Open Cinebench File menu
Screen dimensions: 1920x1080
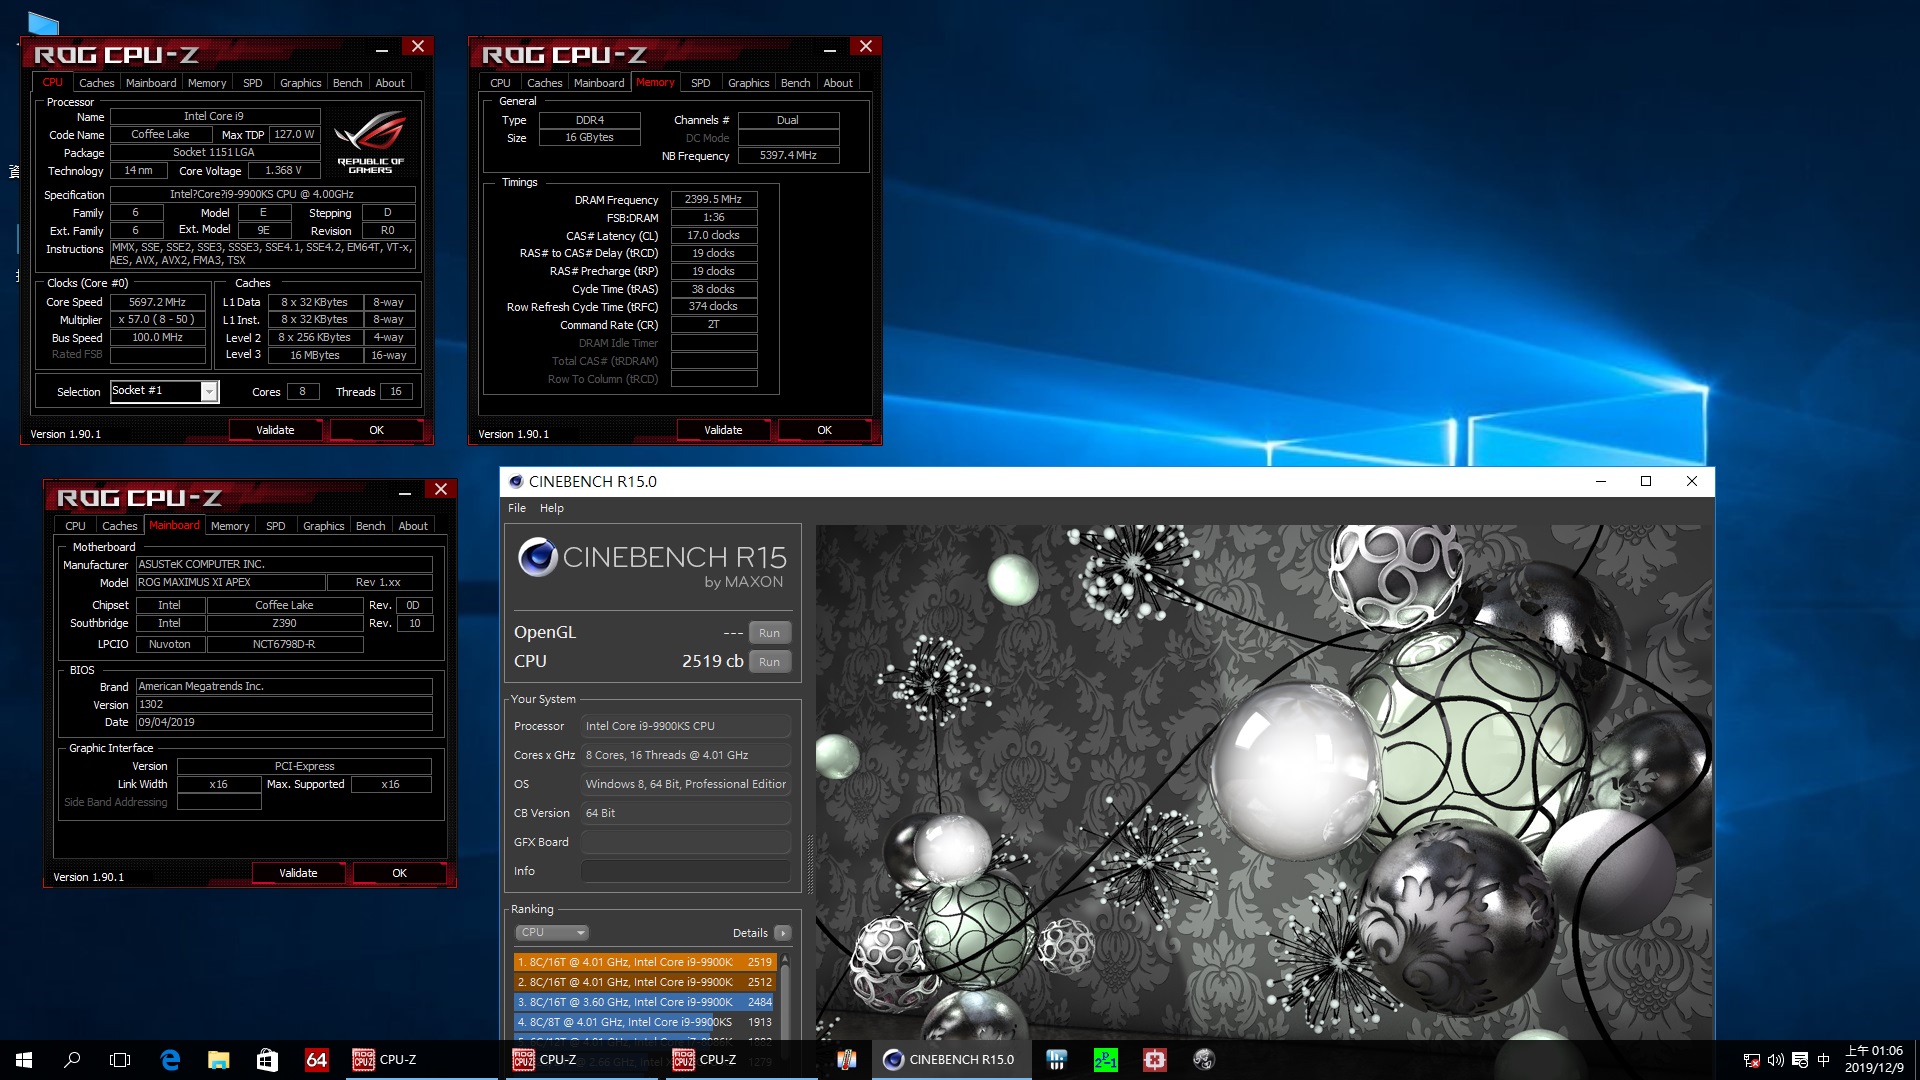[x=517, y=508]
